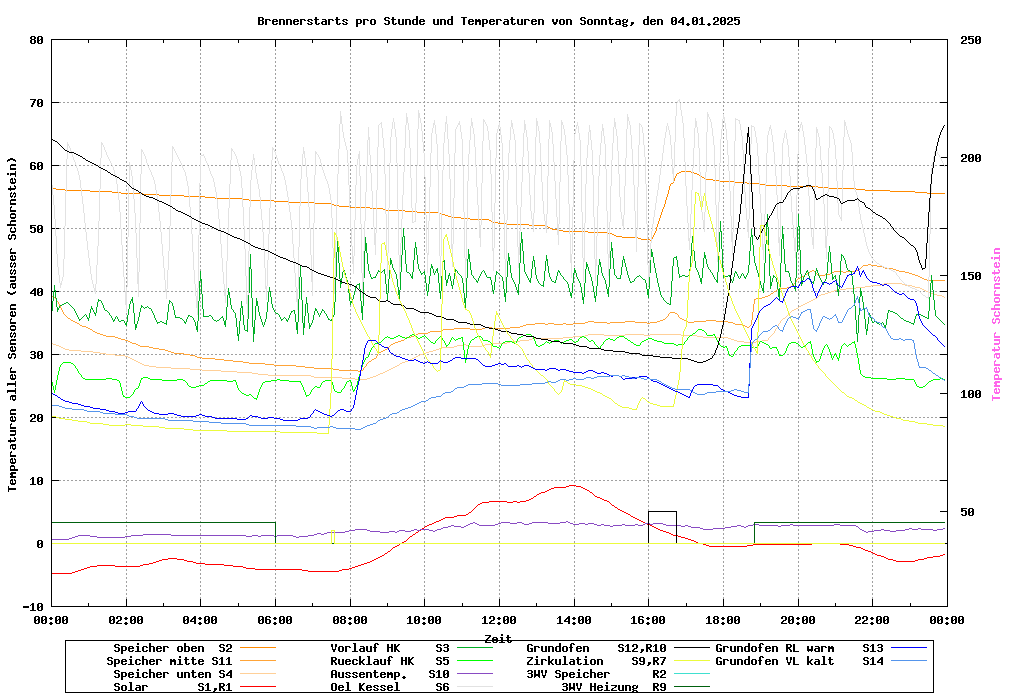
Task: Click the 'Zeit' x-axis label
Action: [498, 638]
